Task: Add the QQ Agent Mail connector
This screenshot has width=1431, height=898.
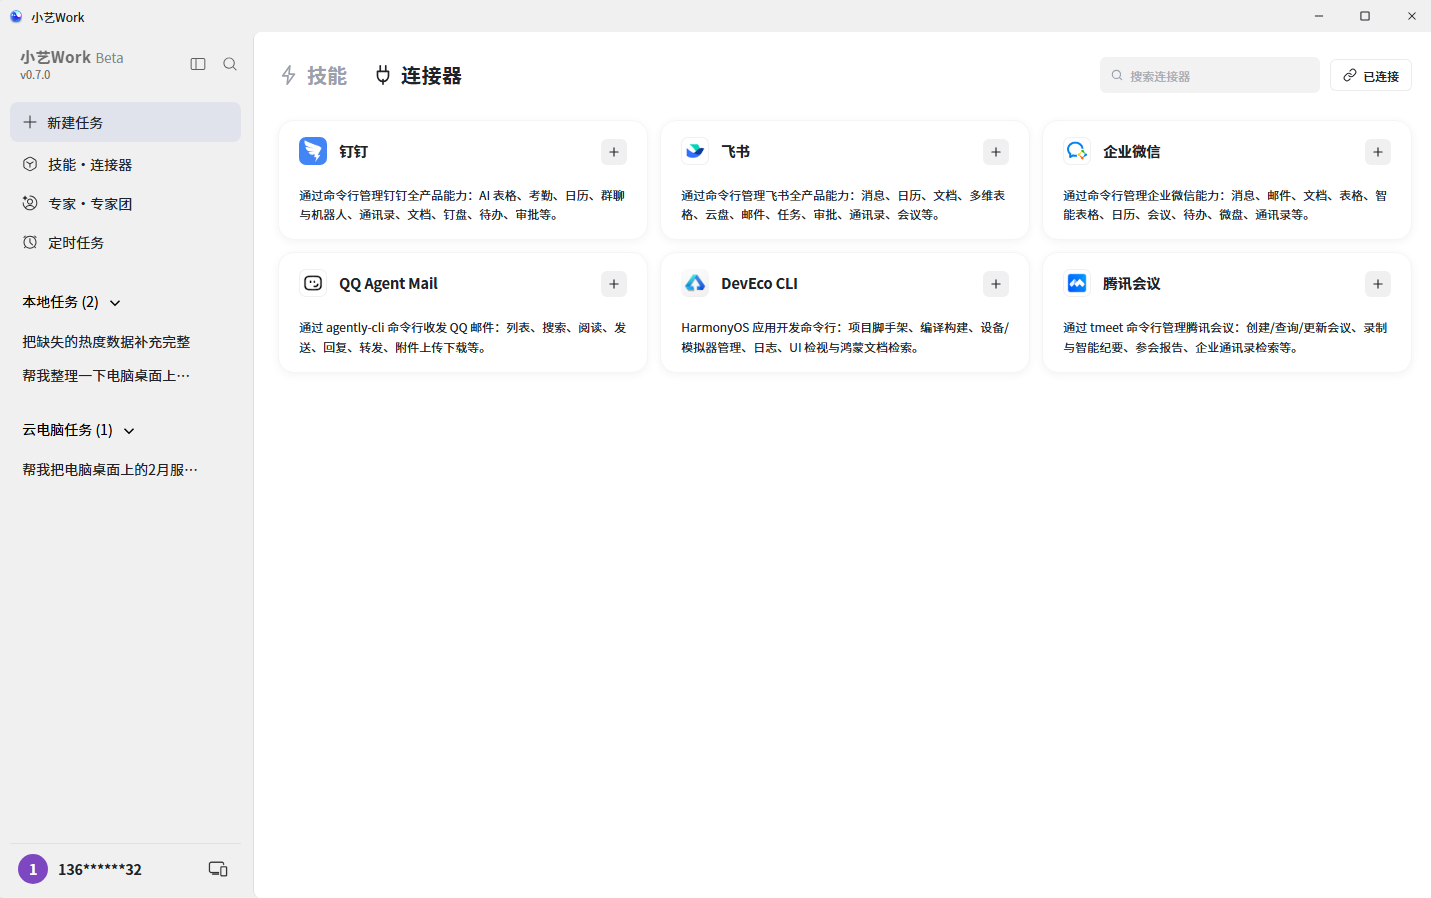Action: click(614, 284)
